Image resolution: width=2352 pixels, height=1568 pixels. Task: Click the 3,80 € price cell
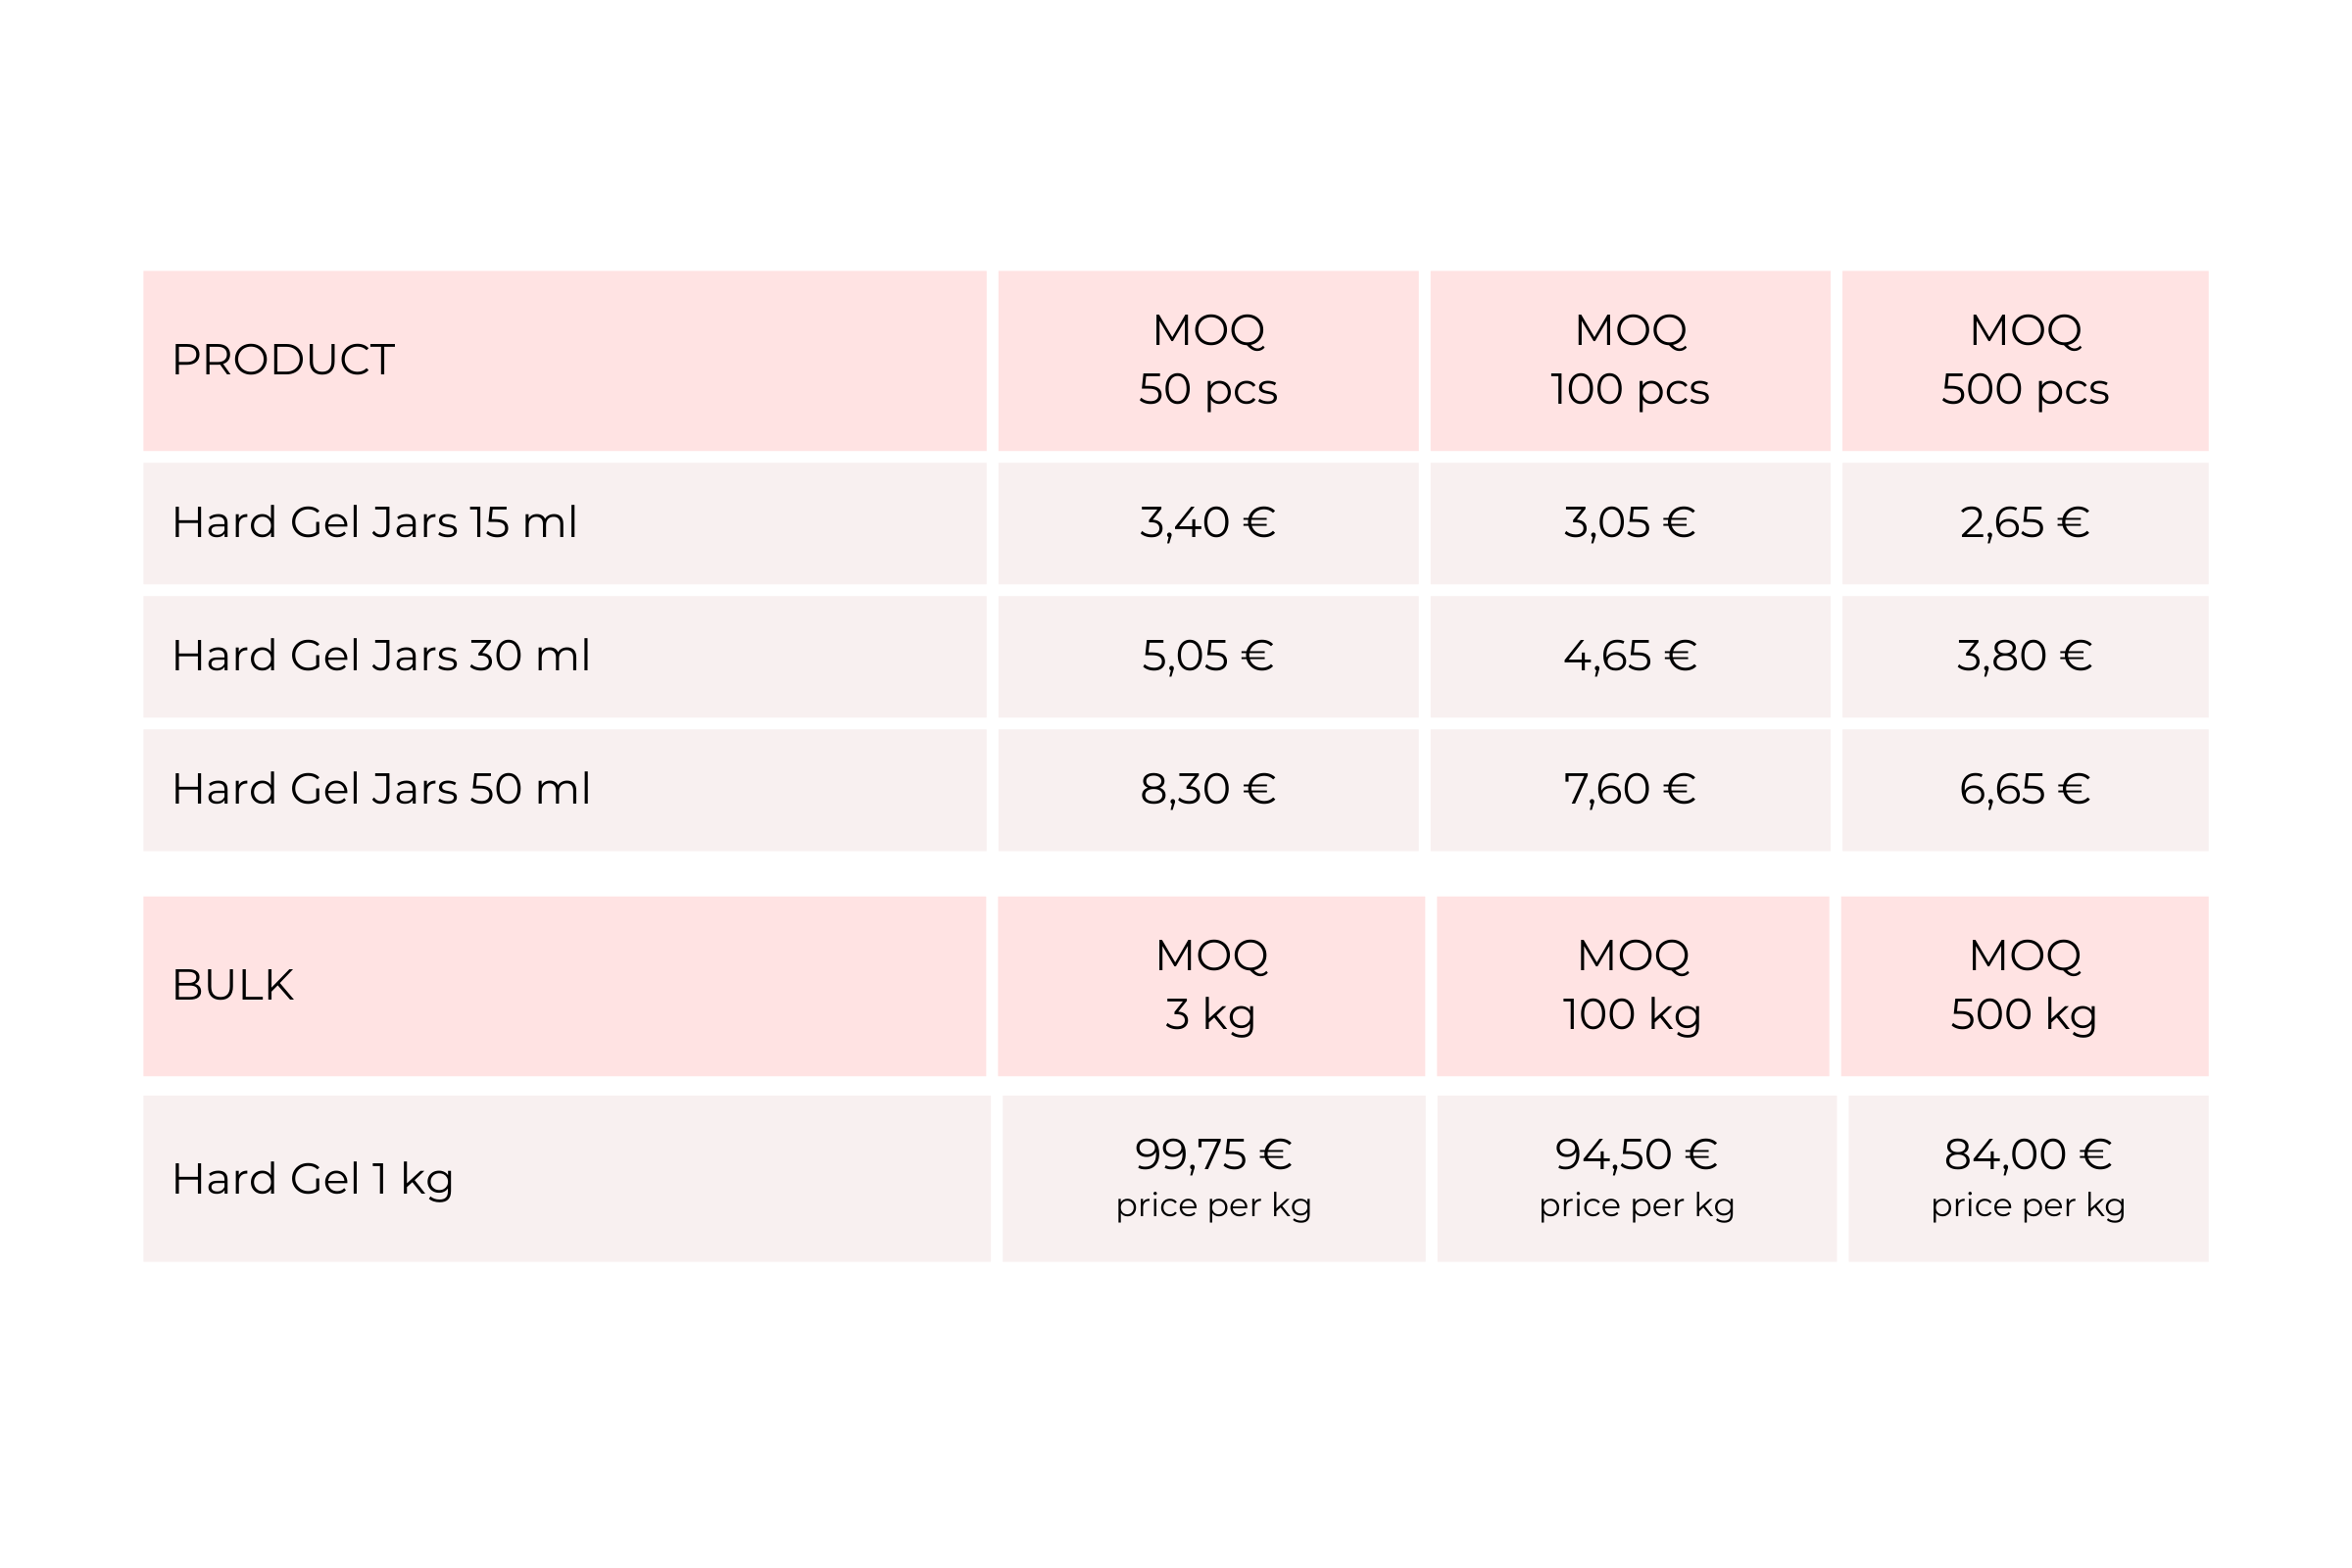(2025, 656)
